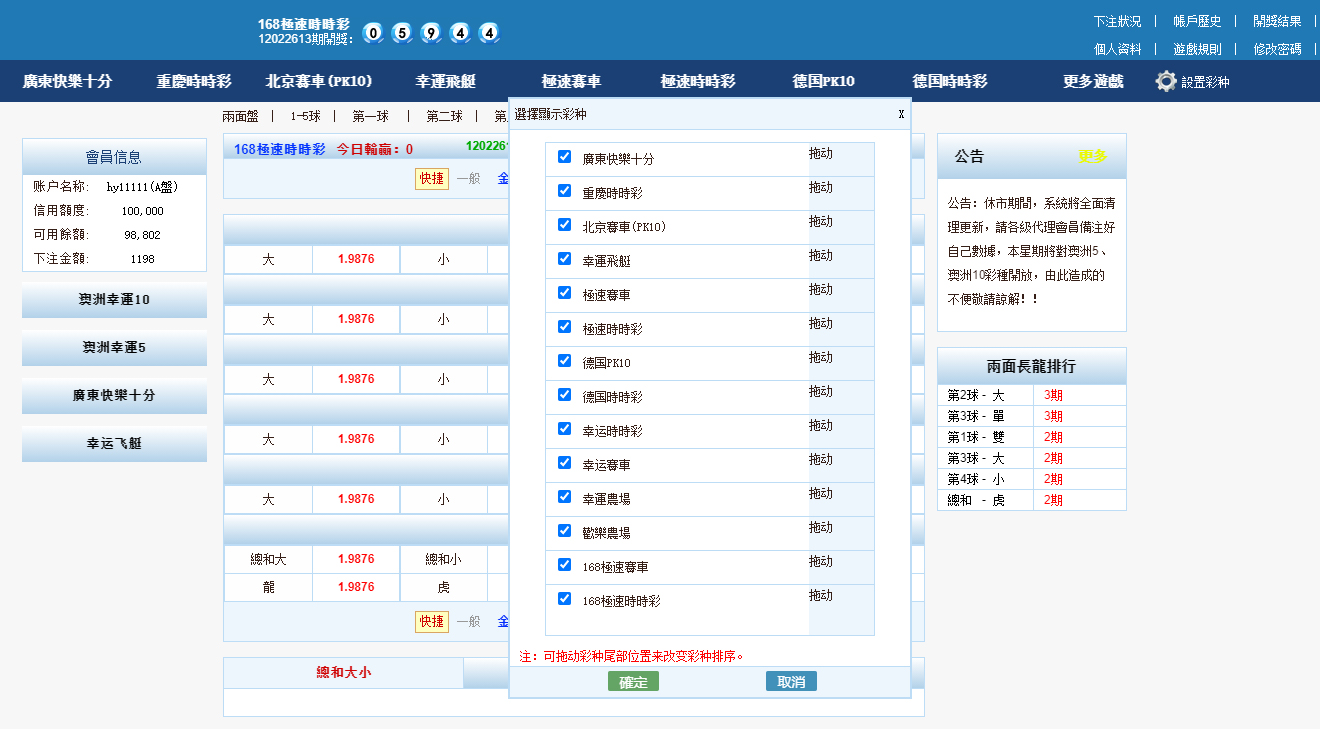
Task: Open the 下注狀況 link
Action: 1117,21
